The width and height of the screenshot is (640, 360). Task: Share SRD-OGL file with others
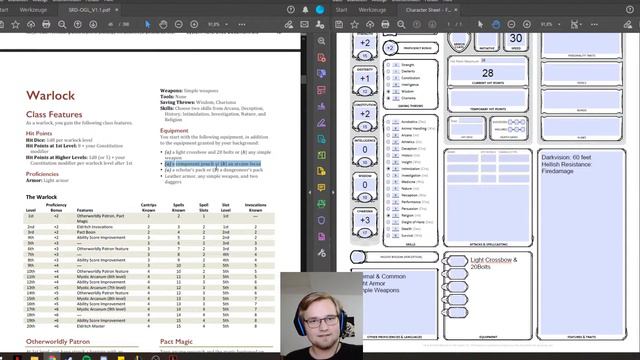[x=320, y=24]
